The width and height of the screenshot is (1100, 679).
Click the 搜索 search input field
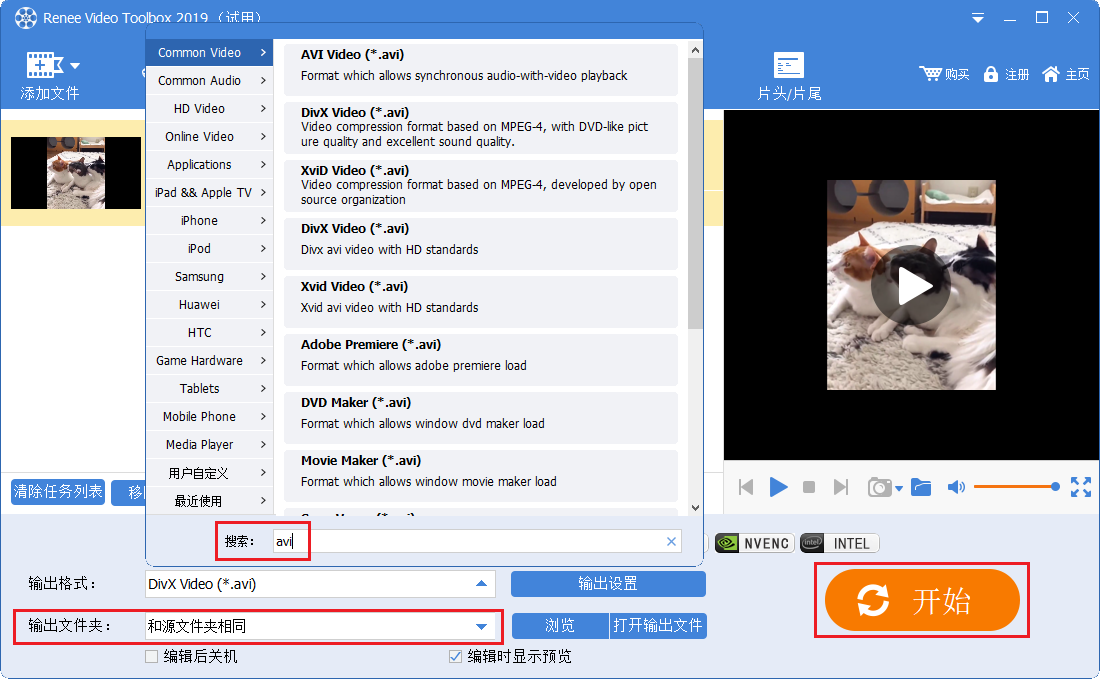477,541
